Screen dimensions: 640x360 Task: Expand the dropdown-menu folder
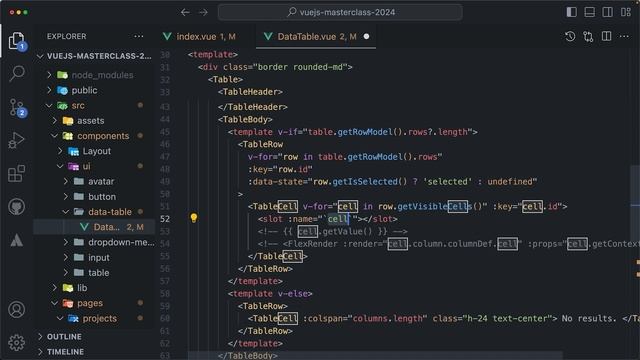pos(94,242)
